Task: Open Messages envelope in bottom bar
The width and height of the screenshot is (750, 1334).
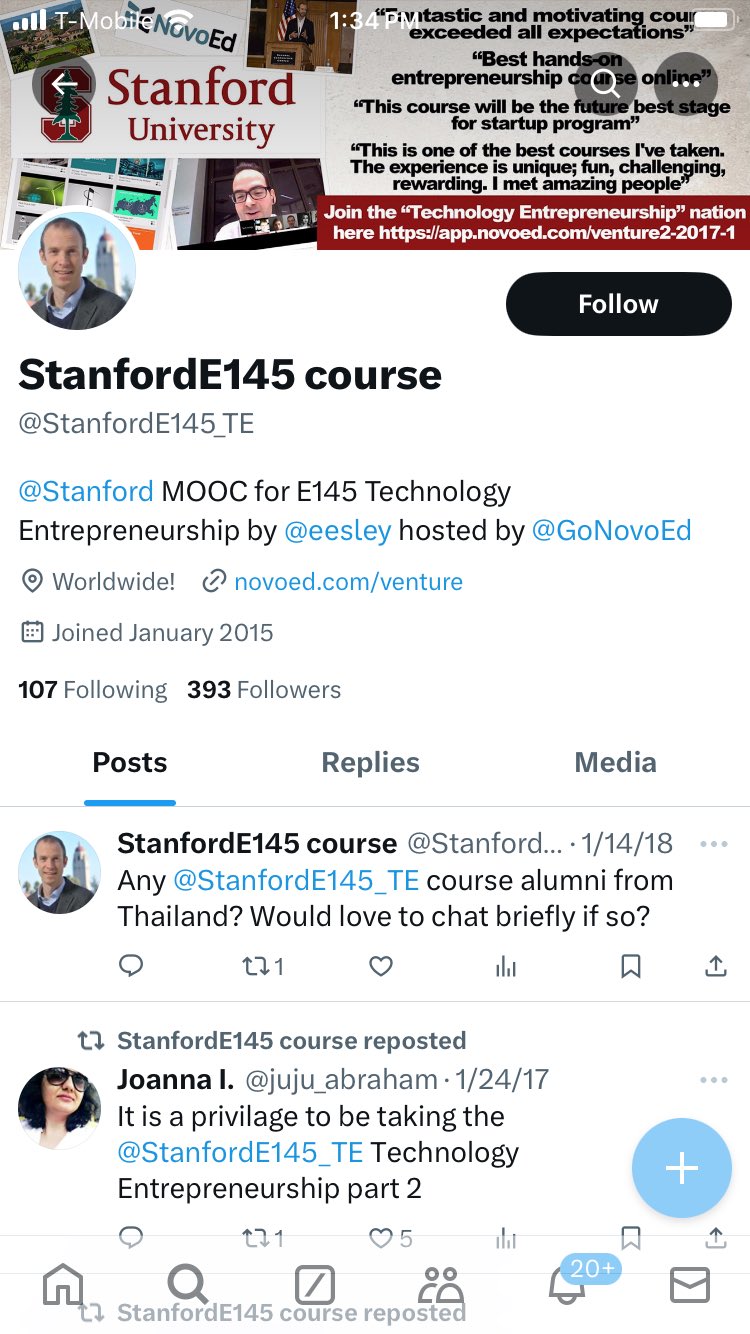Action: pyautogui.click(x=689, y=1285)
